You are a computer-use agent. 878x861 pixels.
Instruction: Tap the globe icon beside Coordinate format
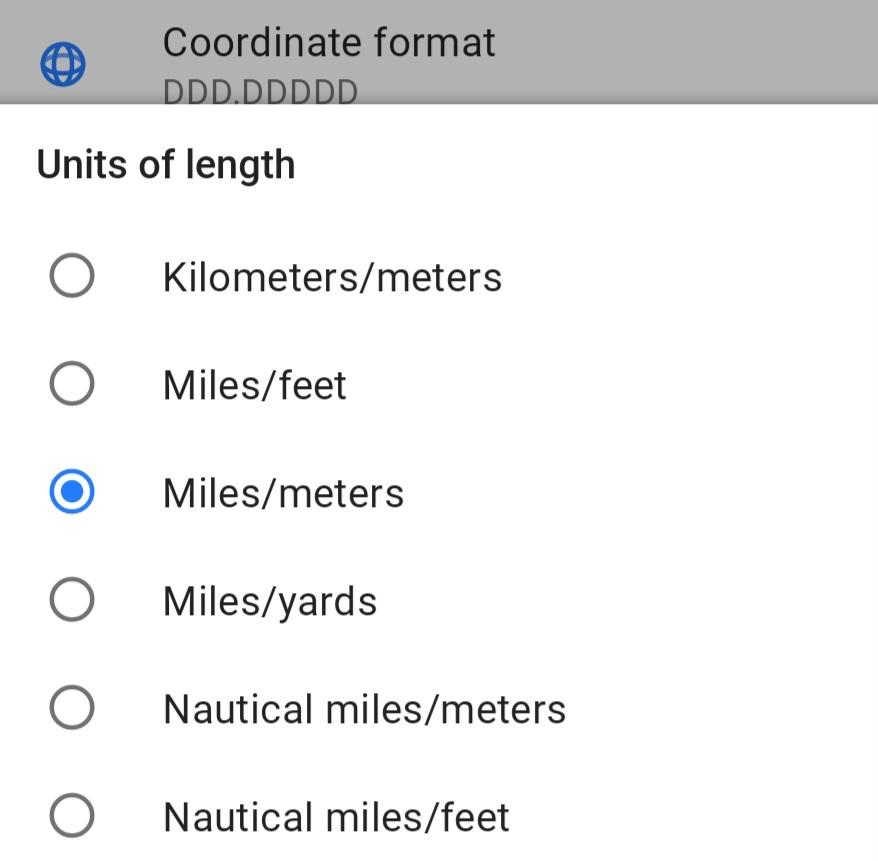[x=63, y=65]
